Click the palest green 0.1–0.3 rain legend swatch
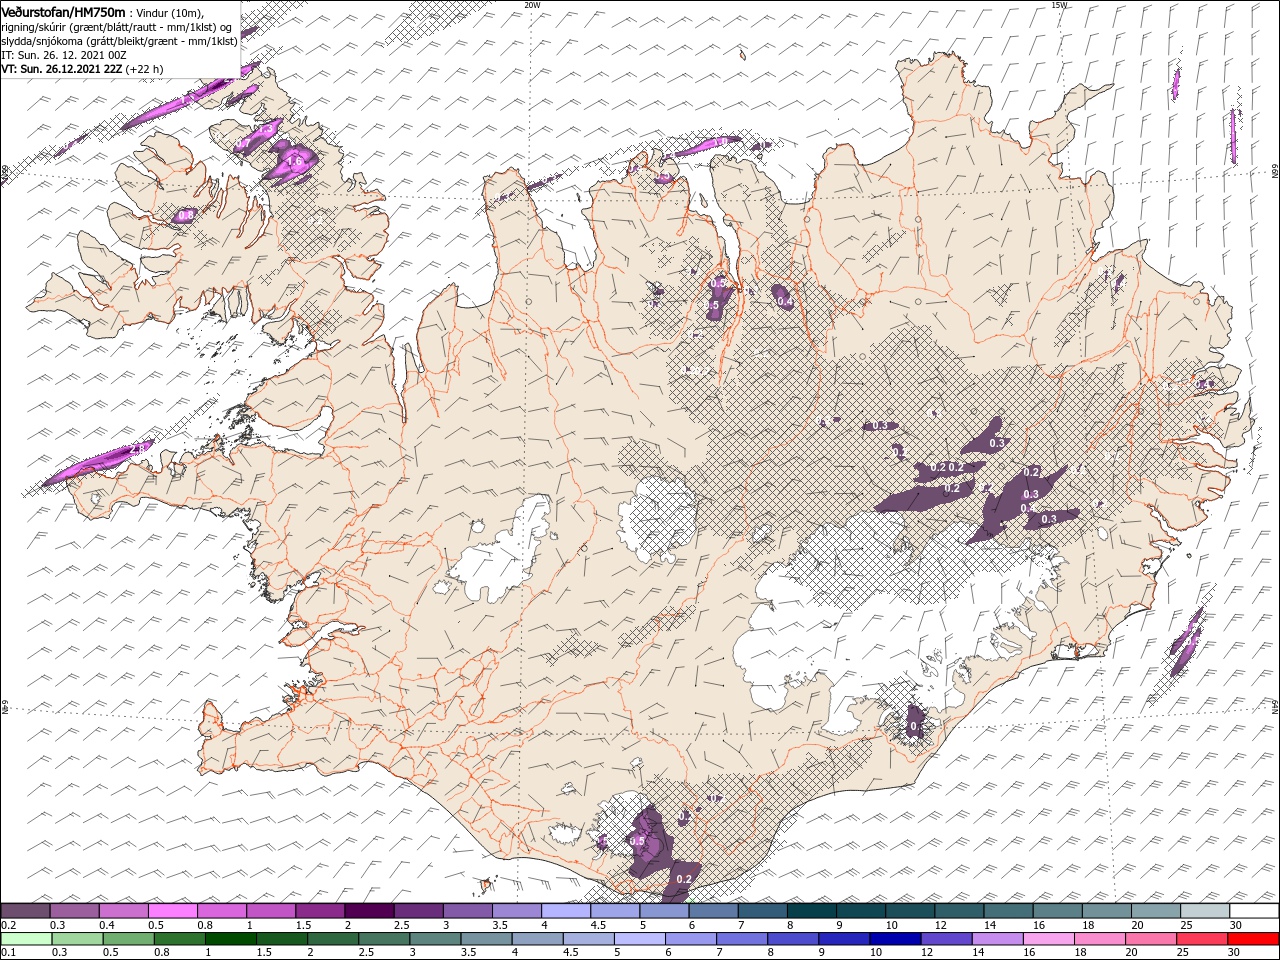Image resolution: width=1280 pixels, height=960 pixels. coord(26,939)
